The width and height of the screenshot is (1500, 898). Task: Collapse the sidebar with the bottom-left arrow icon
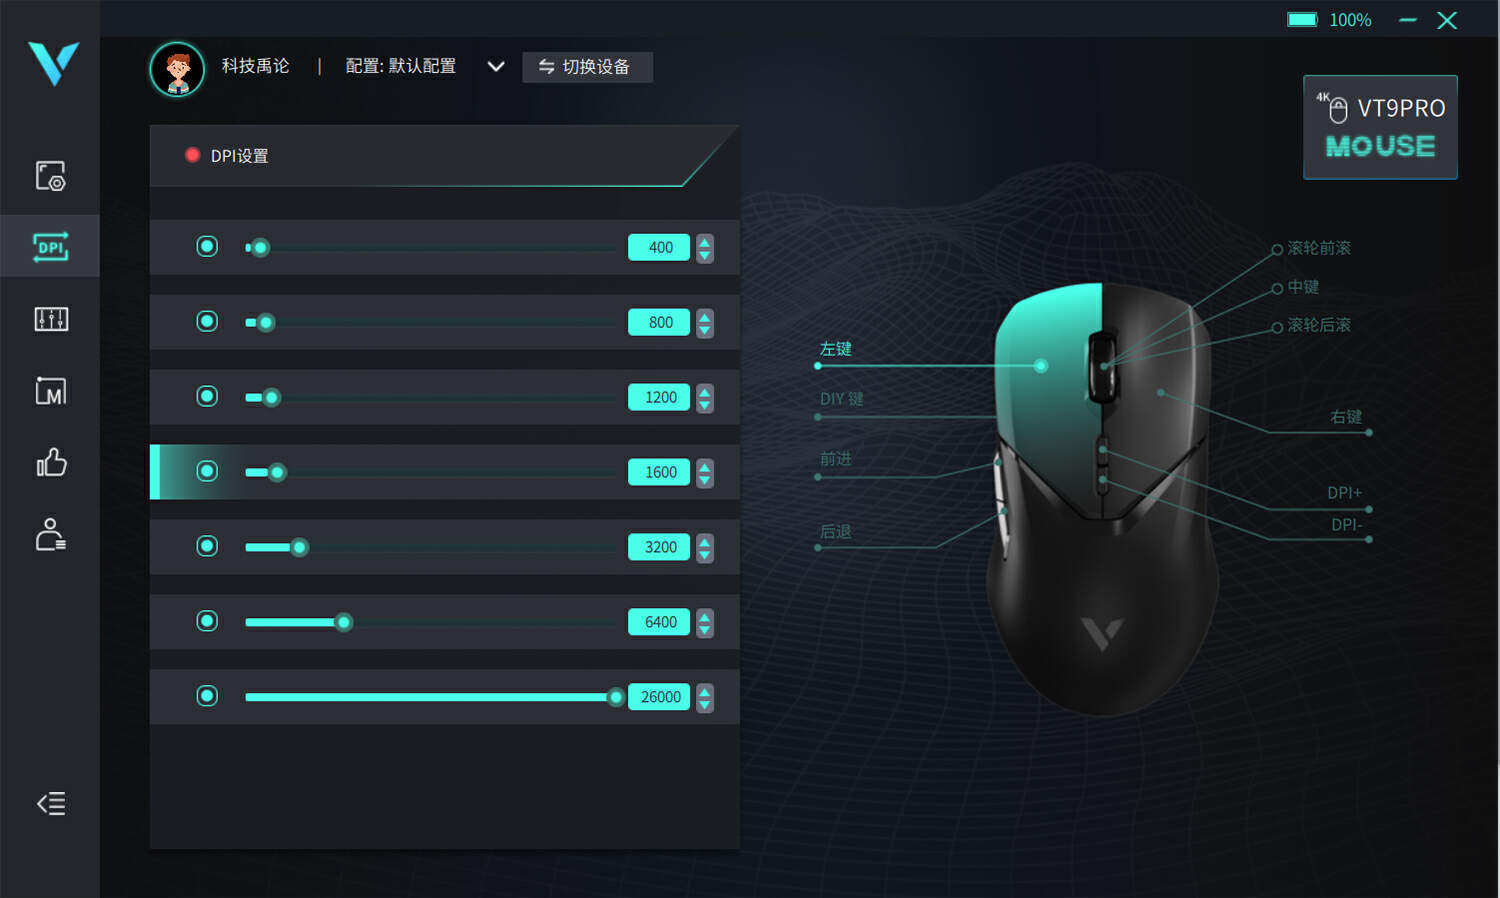tap(51, 803)
